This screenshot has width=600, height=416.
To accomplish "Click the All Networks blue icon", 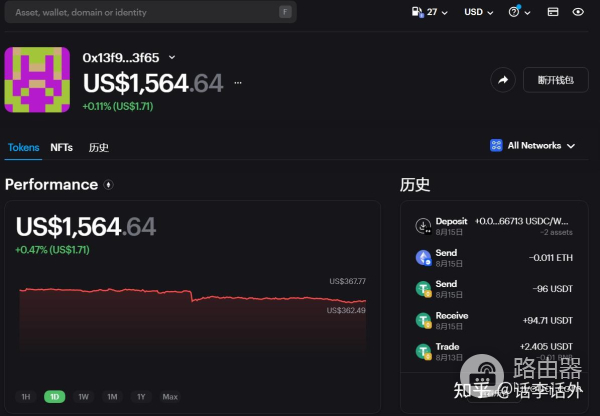I will point(496,145).
